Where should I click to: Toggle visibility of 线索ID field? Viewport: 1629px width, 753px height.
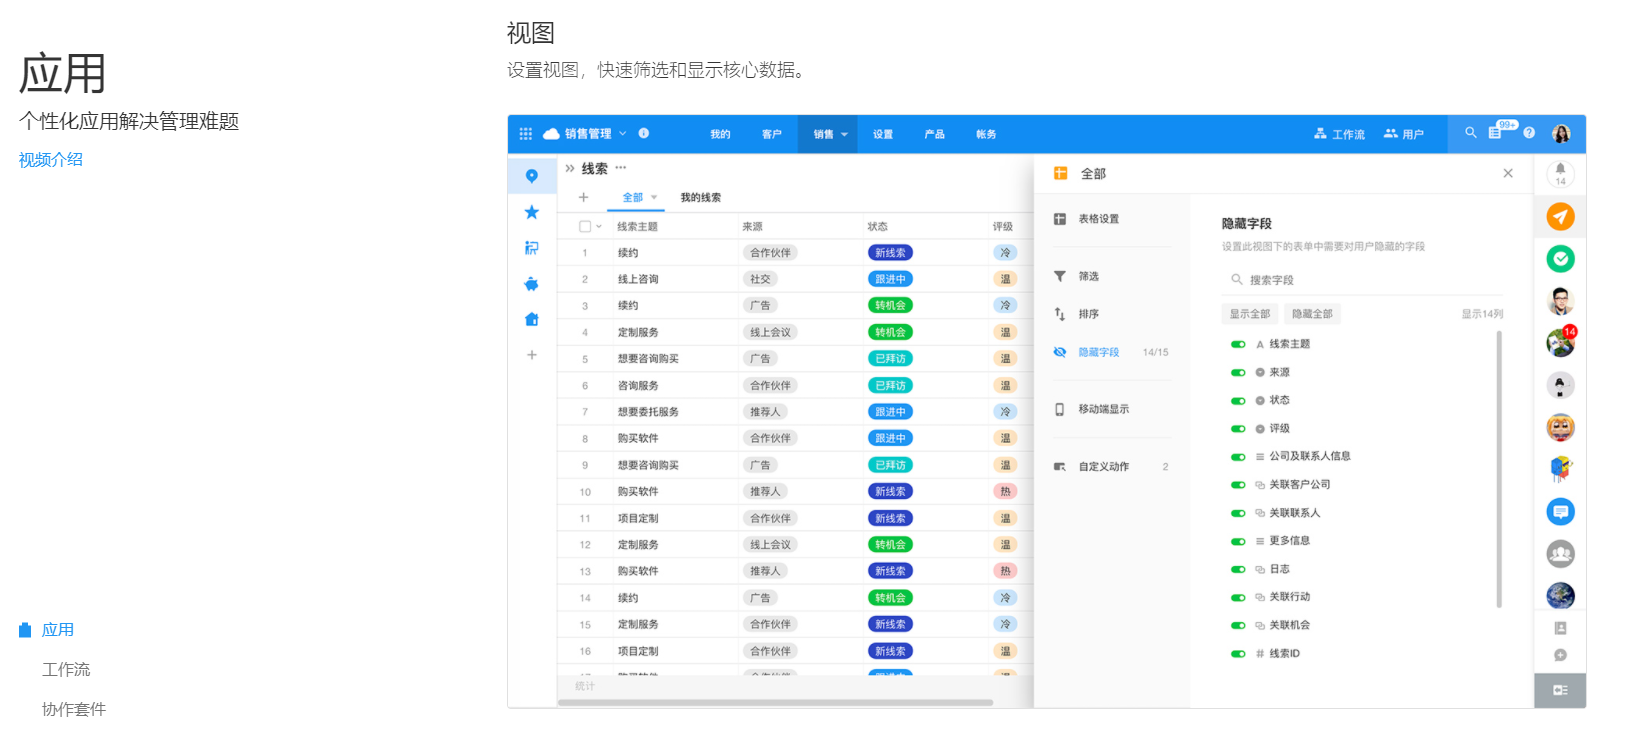coord(1238,654)
